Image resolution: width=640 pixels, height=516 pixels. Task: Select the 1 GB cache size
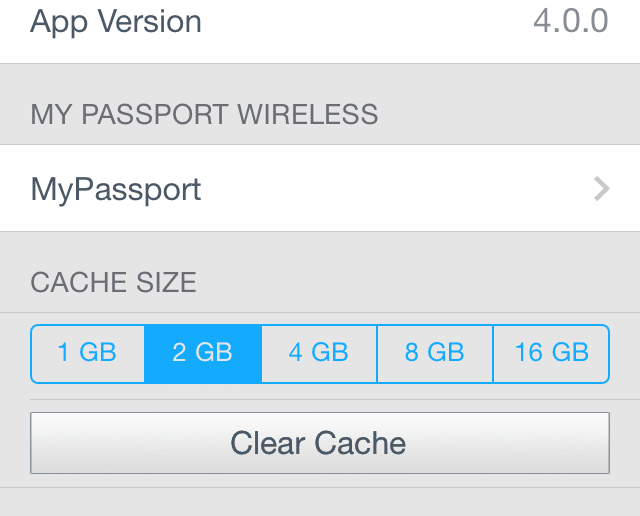pos(87,354)
